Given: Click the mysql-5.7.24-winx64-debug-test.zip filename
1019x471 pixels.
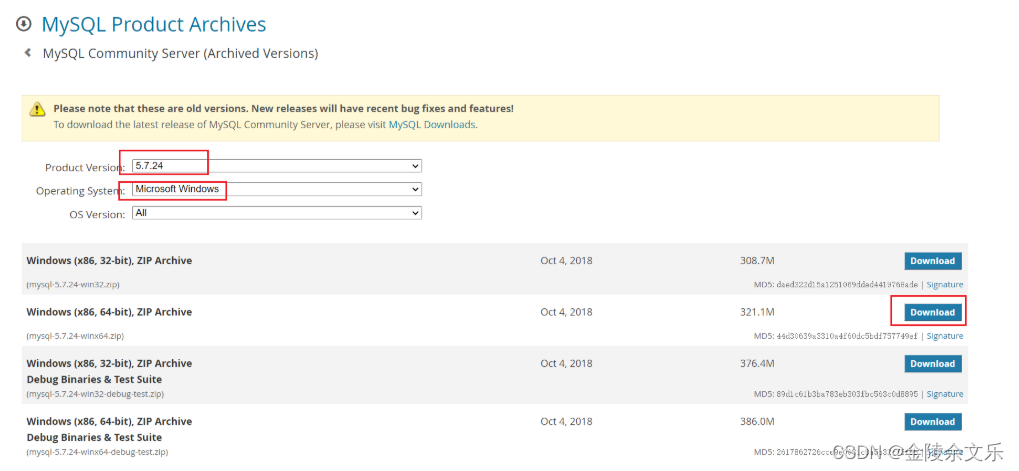Looking at the screenshot, I should pyautogui.click(x=97, y=452).
